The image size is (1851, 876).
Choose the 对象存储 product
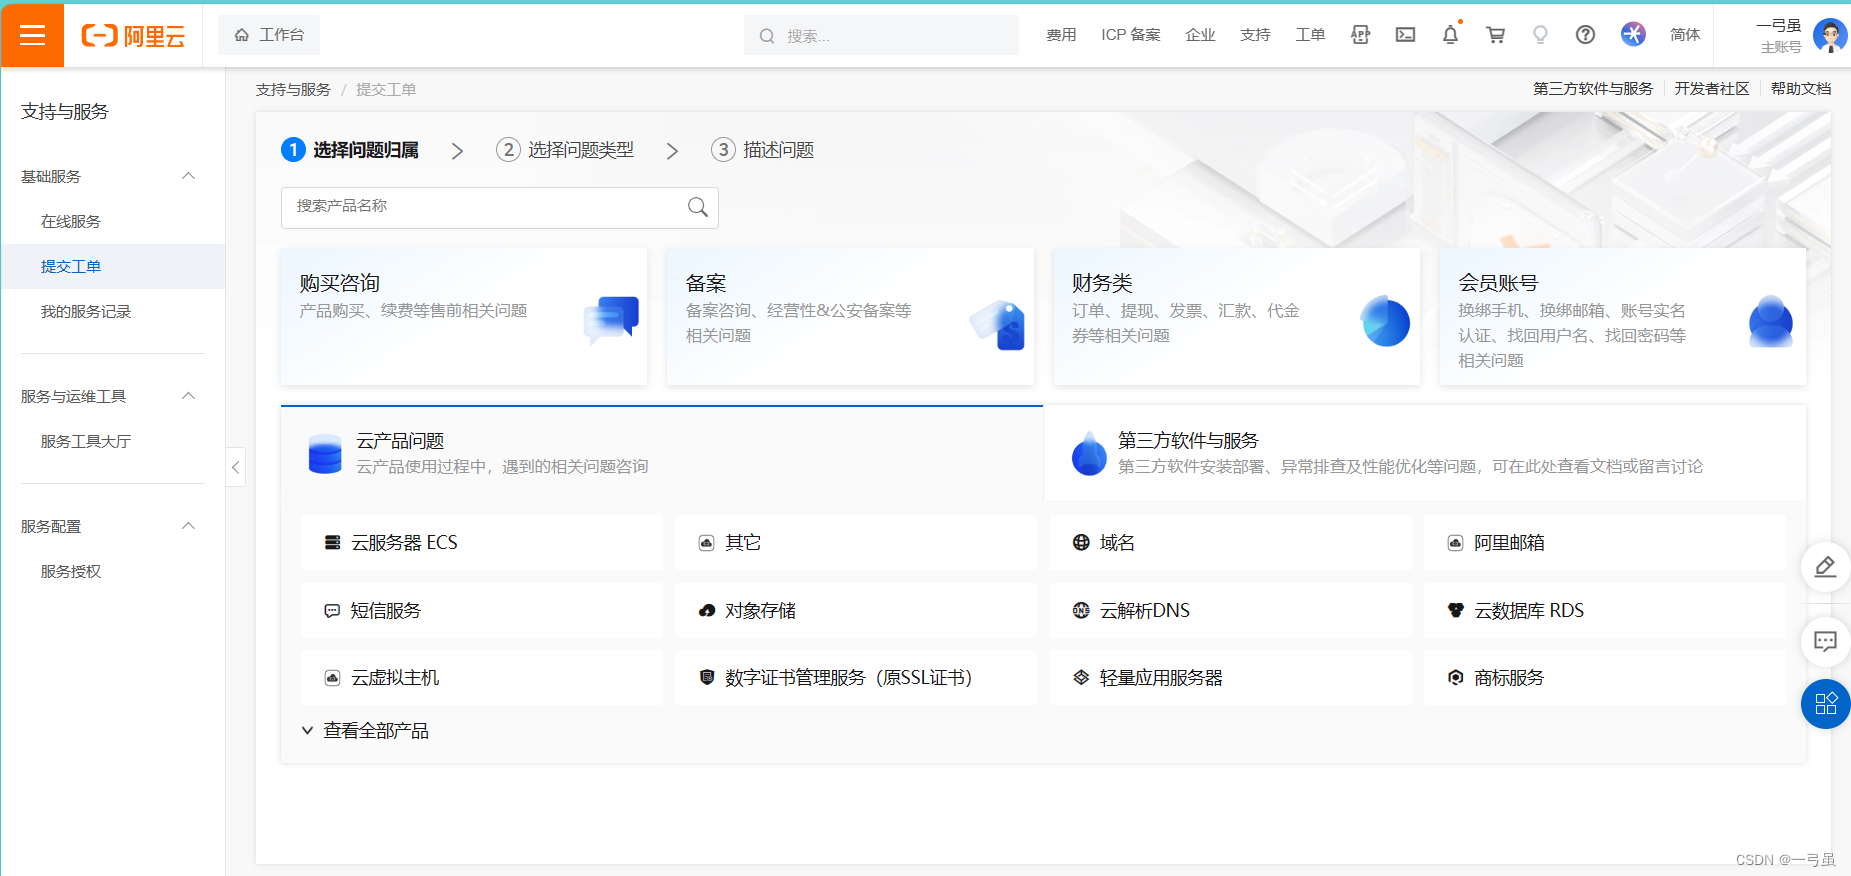[x=855, y=610]
